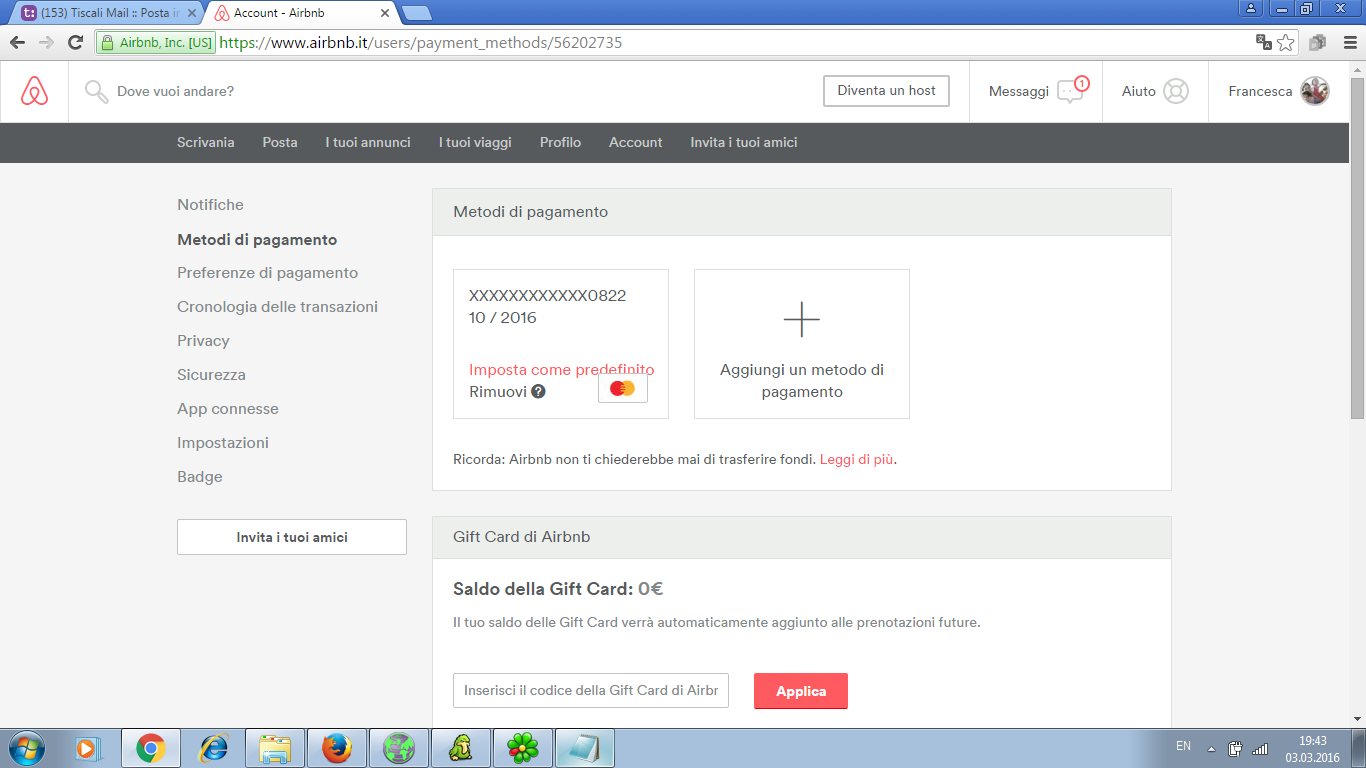Open Windows Explorer folder taskbar icon

pos(275,748)
